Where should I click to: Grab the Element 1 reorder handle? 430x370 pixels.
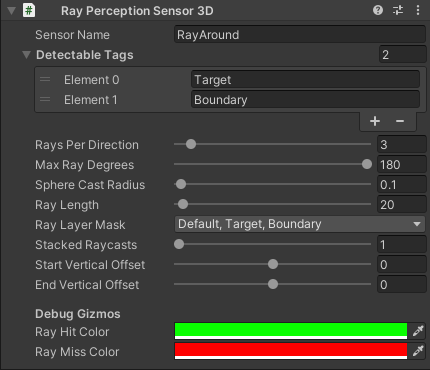(45, 100)
